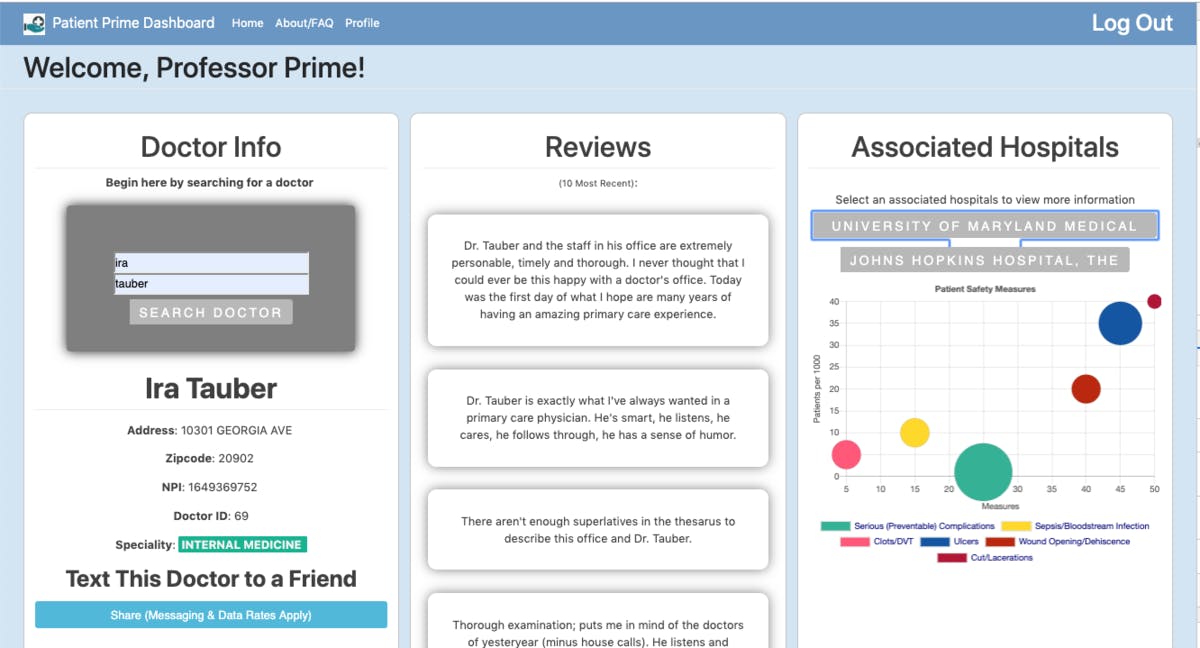Click Share (Messaging & Data Rates Apply)
Image resolution: width=1200 pixels, height=648 pixels.
210,614
